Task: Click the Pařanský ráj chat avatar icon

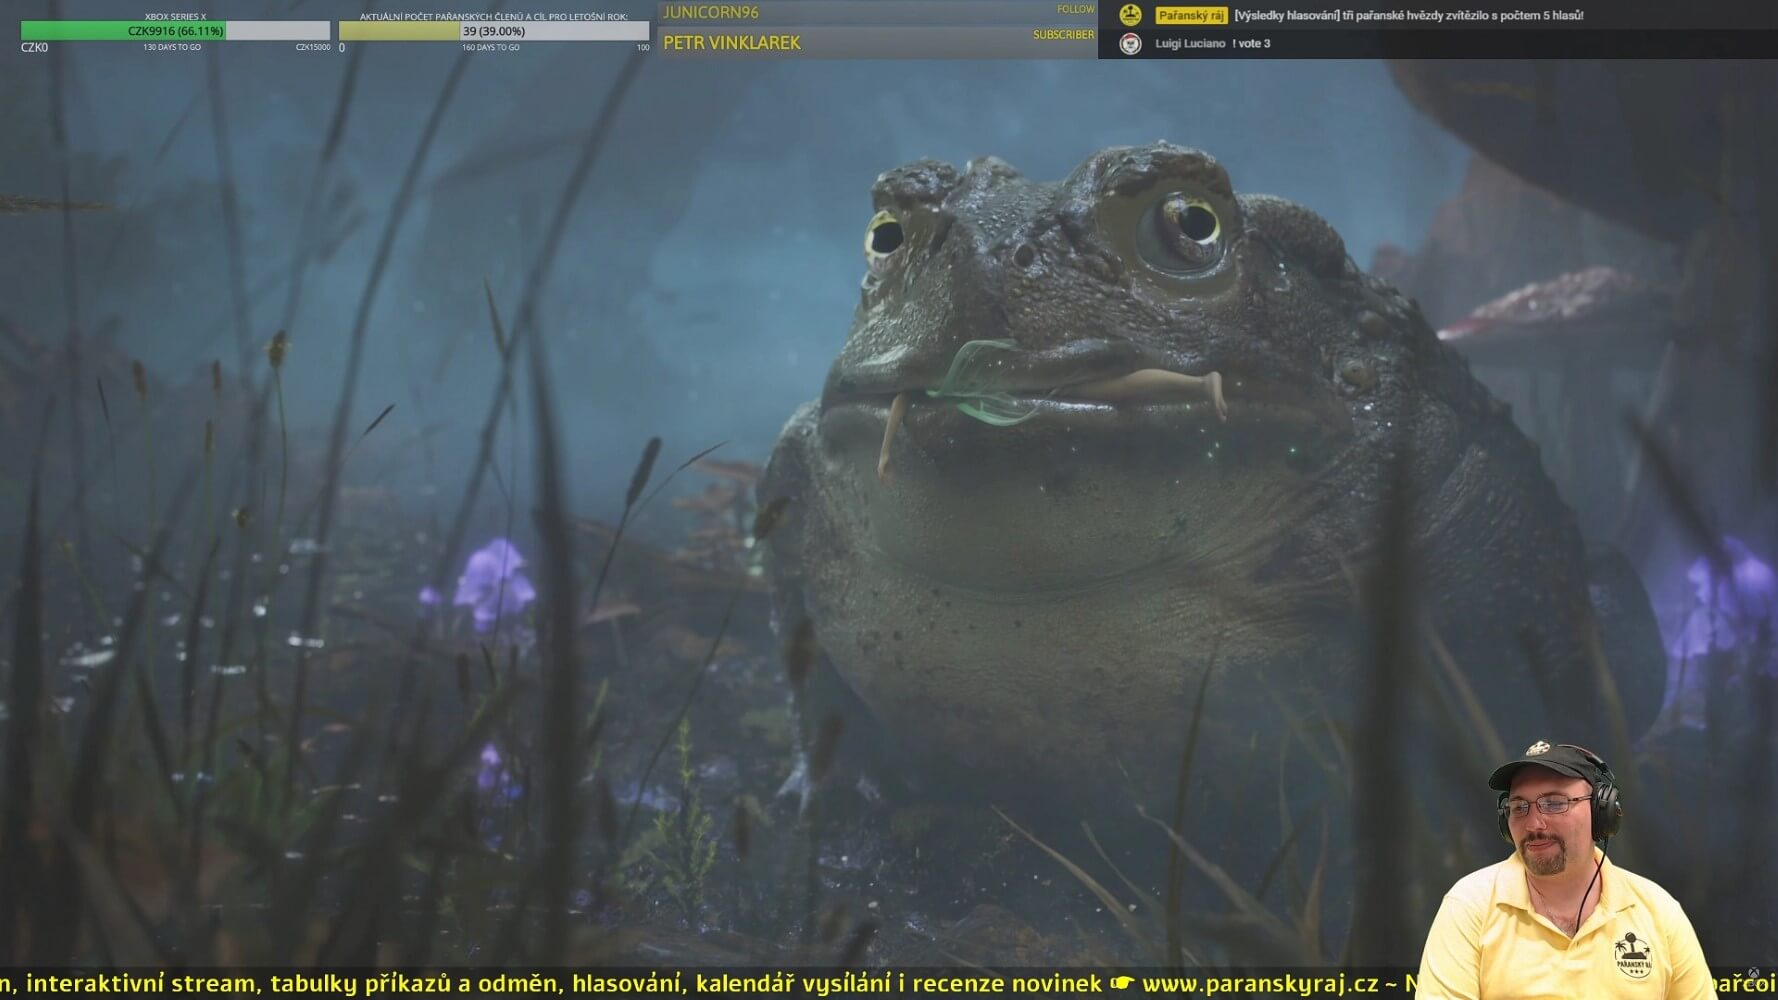Action: pos(1130,15)
